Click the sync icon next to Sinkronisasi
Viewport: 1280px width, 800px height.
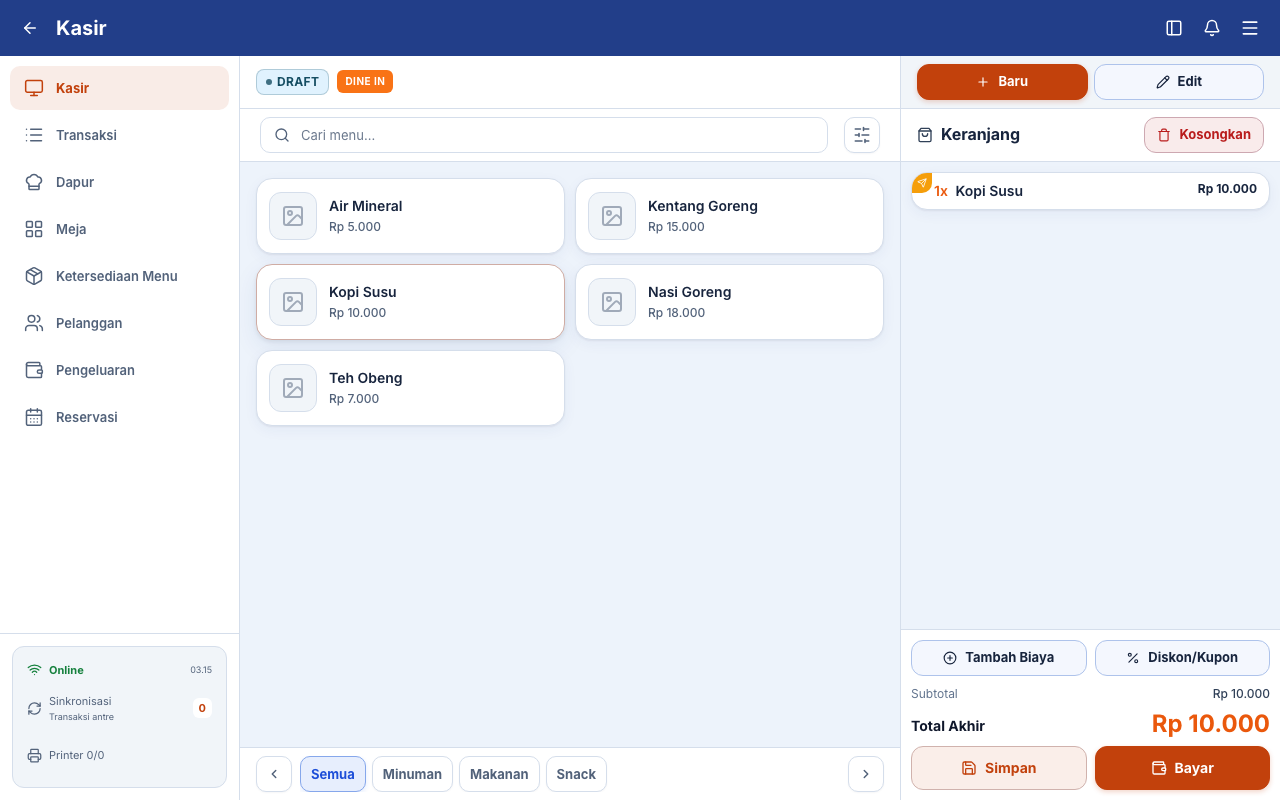click(x=34, y=708)
